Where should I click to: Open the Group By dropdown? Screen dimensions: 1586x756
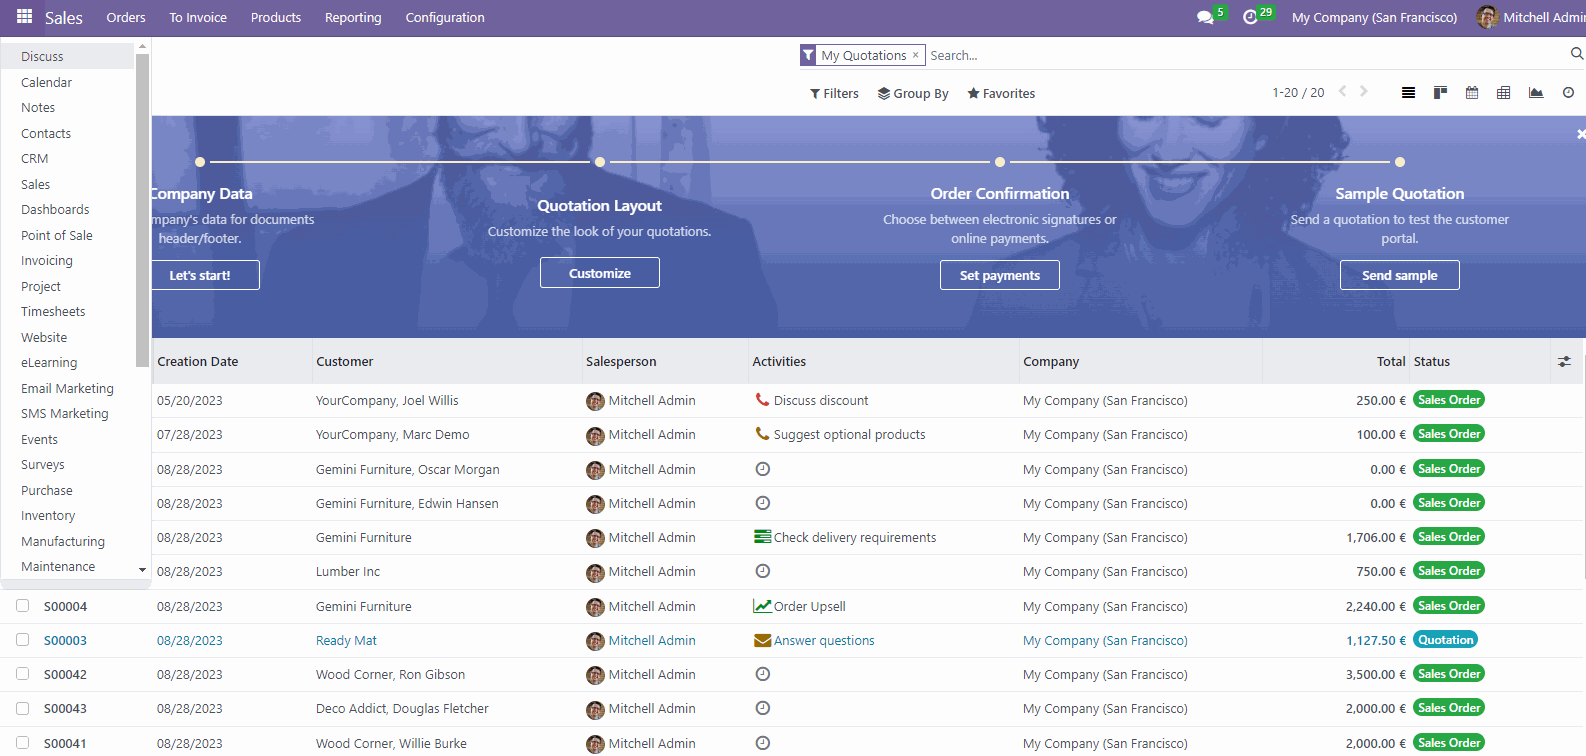tap(913, 93)
